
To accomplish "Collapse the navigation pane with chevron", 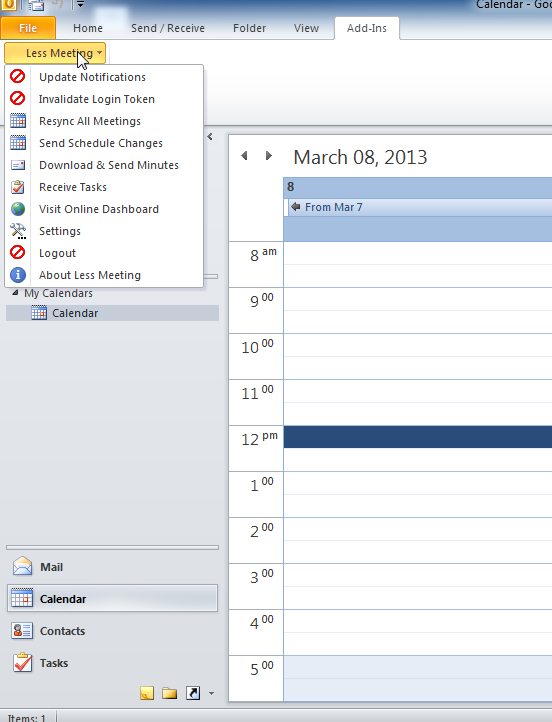I will pyautogui.click(x=210, y=137).
